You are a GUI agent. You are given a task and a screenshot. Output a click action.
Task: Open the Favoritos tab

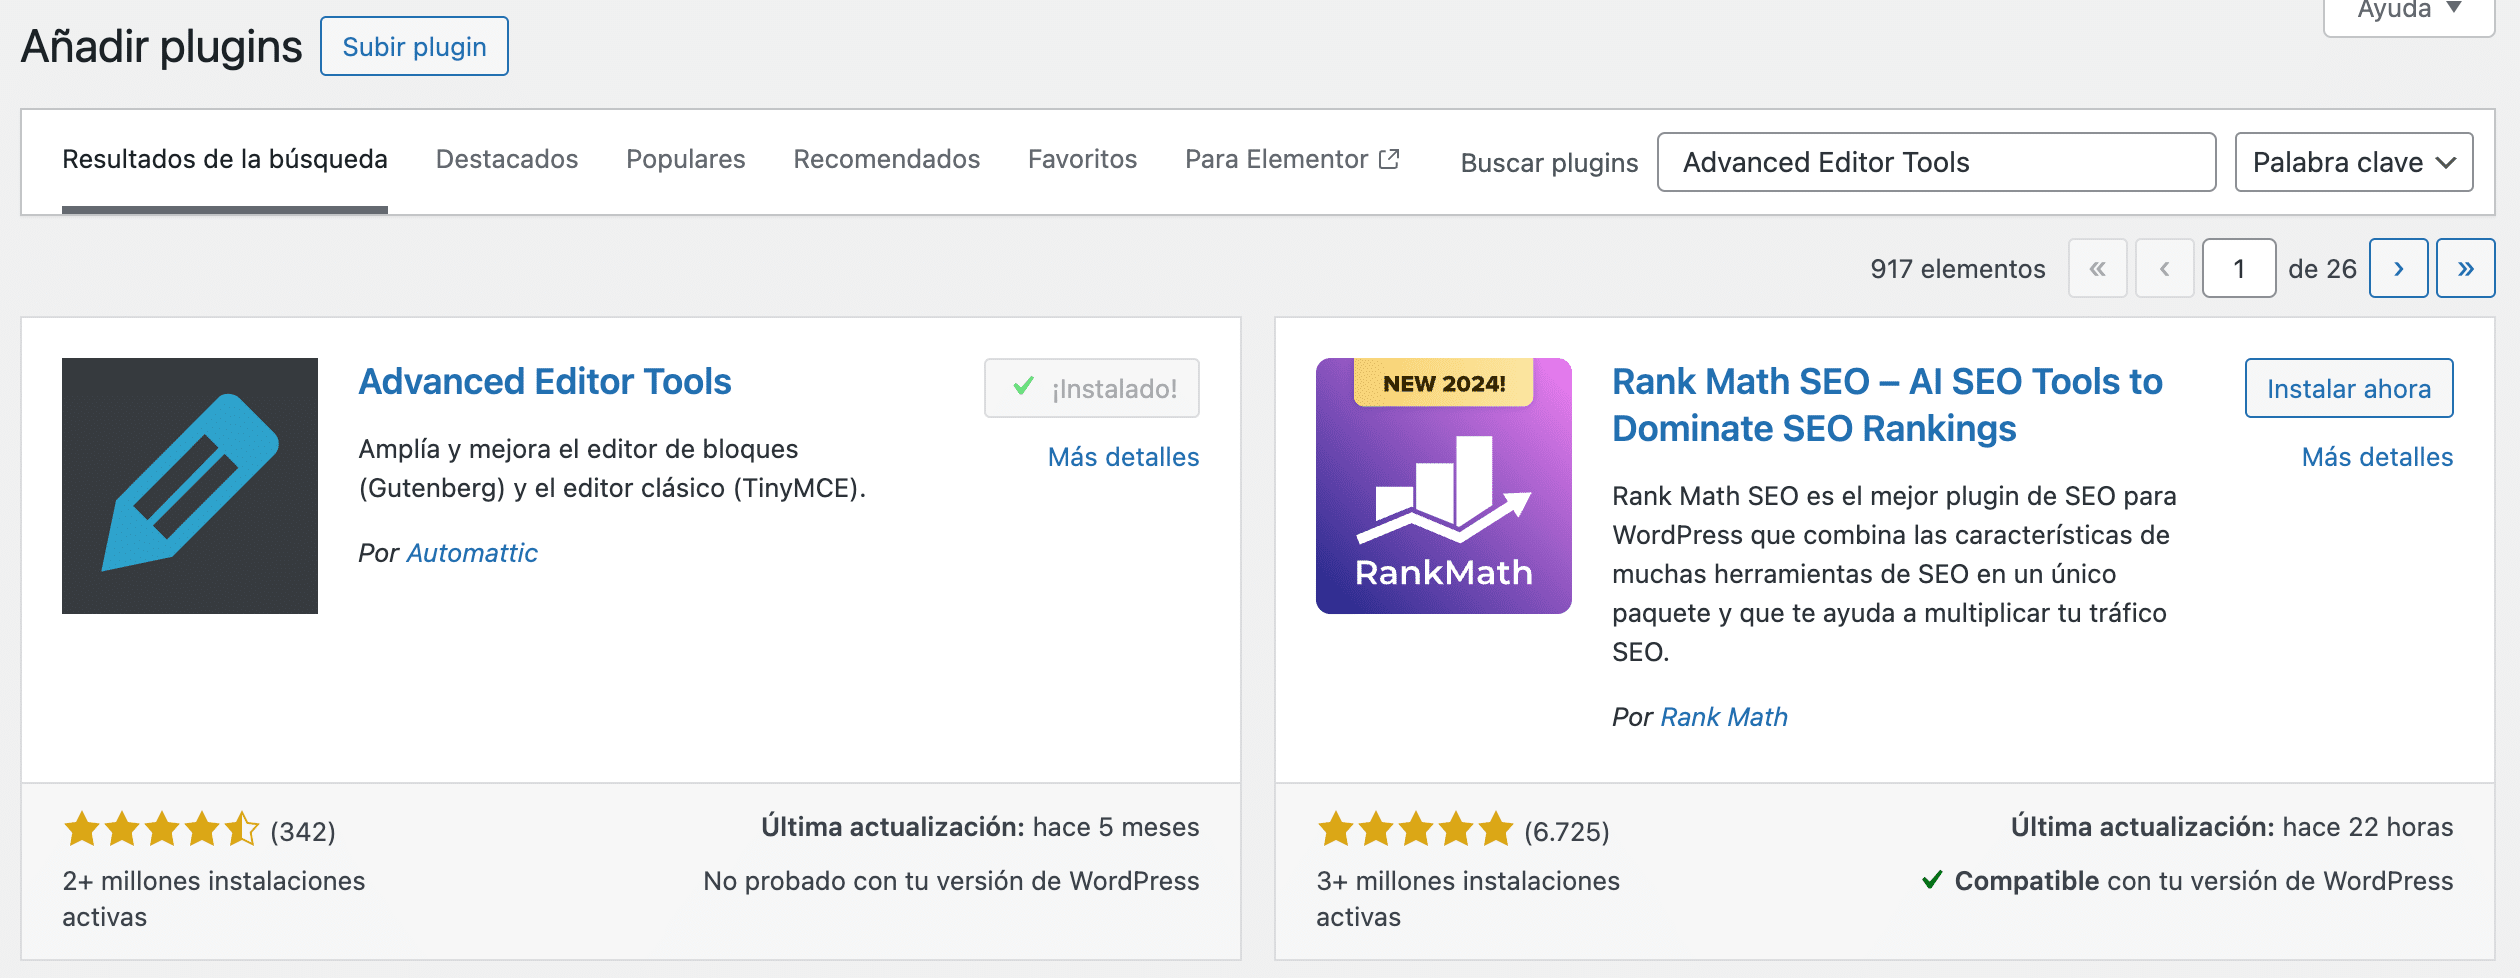(x=1082, y=160)
